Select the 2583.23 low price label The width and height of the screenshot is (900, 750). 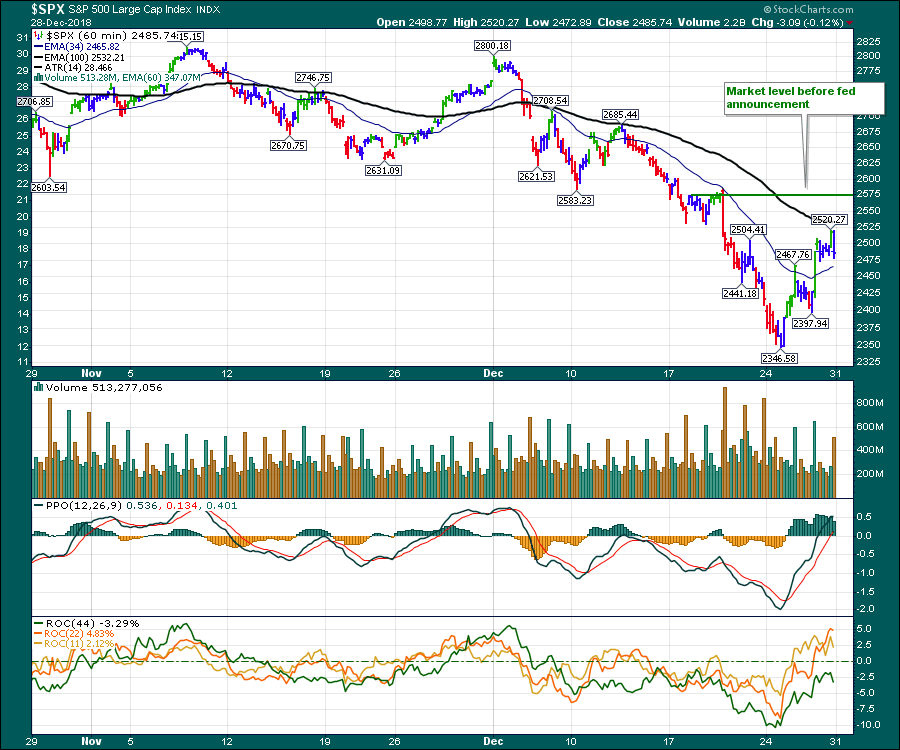tap(575, 201)
